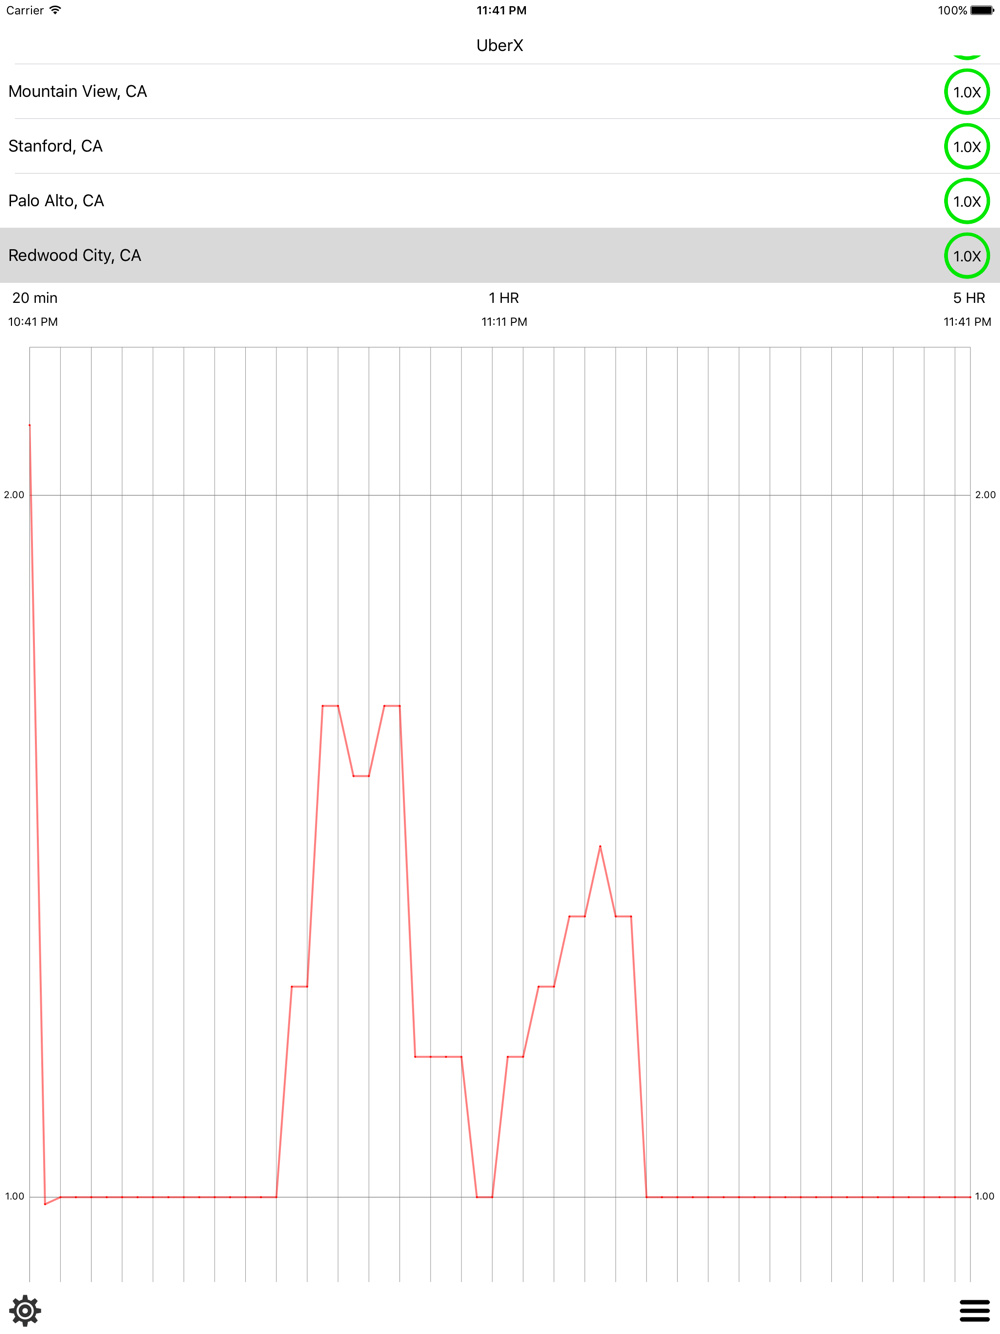
Task: Tap the 100% battery percentage
Action: tap(952, 11)
